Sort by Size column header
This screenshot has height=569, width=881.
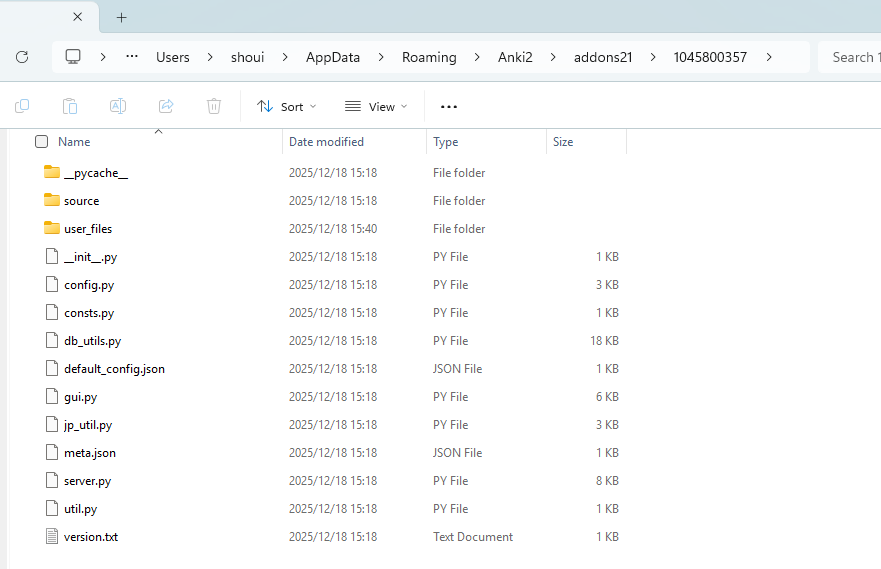coord(563,142)
